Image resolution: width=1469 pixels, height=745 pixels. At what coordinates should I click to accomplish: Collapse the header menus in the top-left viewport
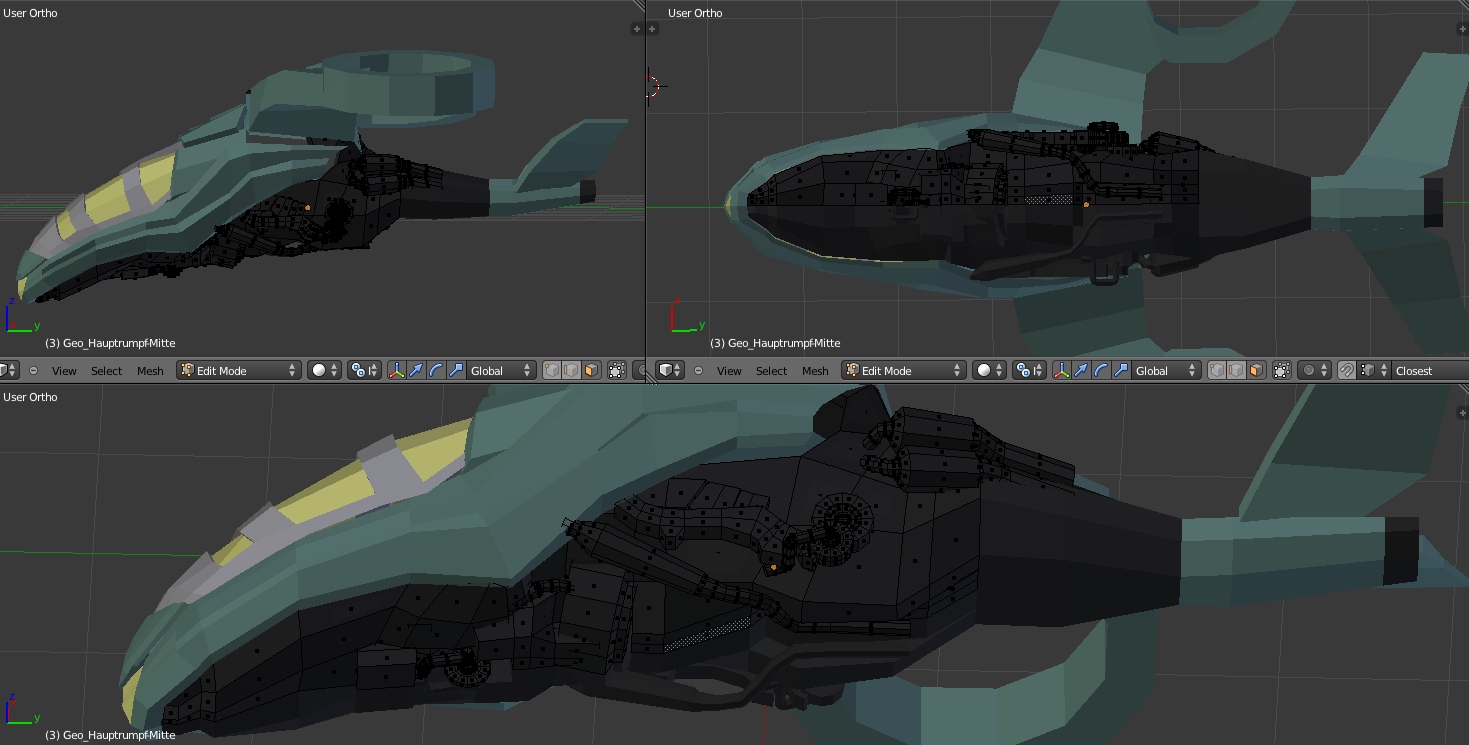pos(33,371)
